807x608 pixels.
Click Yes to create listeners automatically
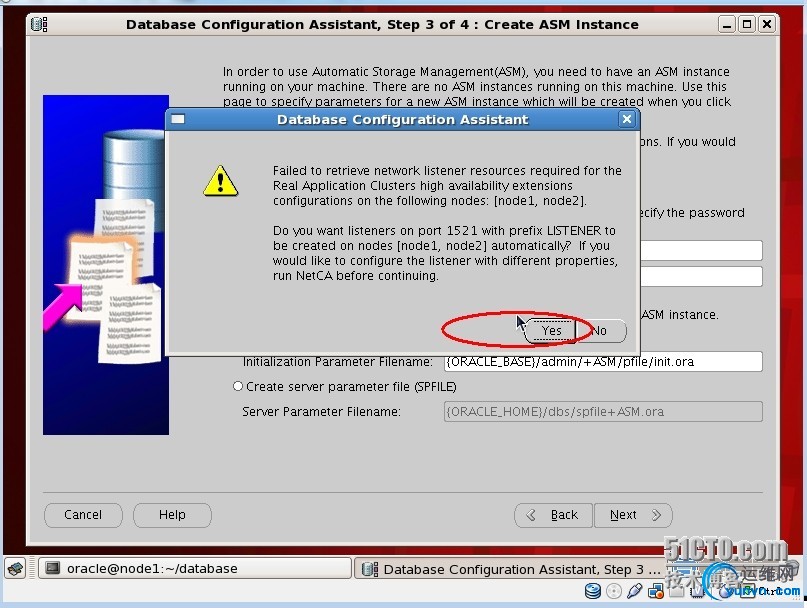(x=551, y=331)
